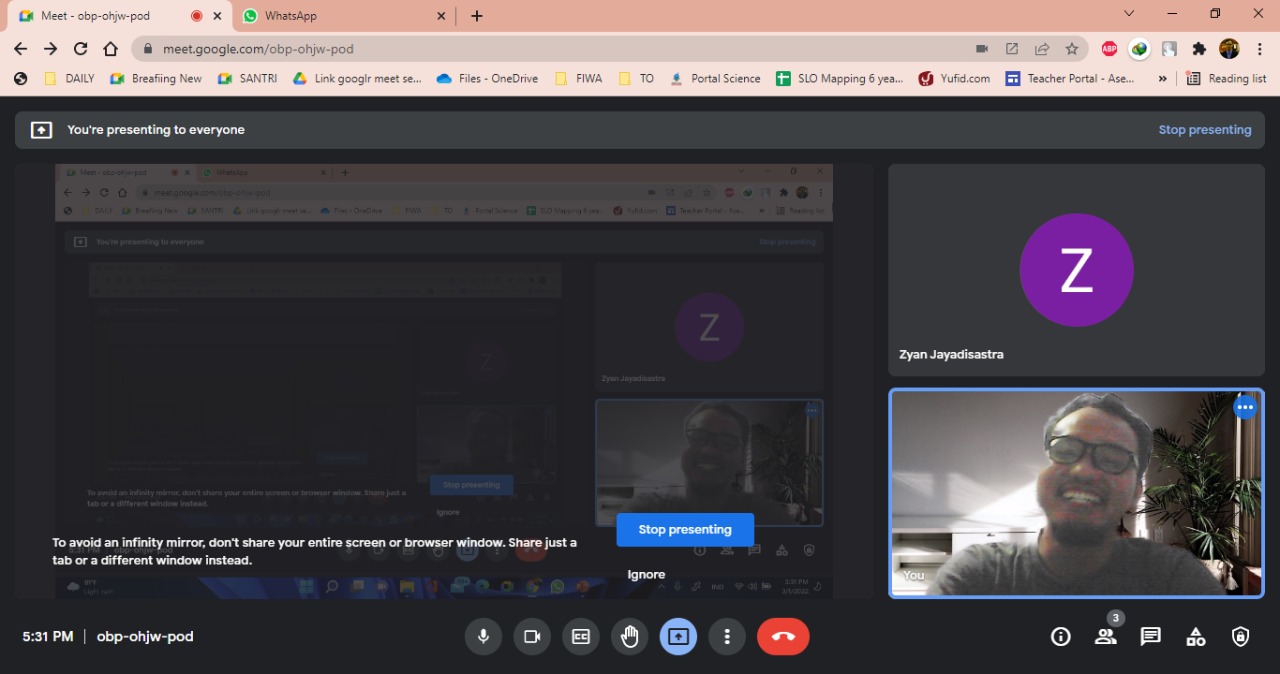
Task: Click Ignore under the infinity mirror warning
Action: 646,574
